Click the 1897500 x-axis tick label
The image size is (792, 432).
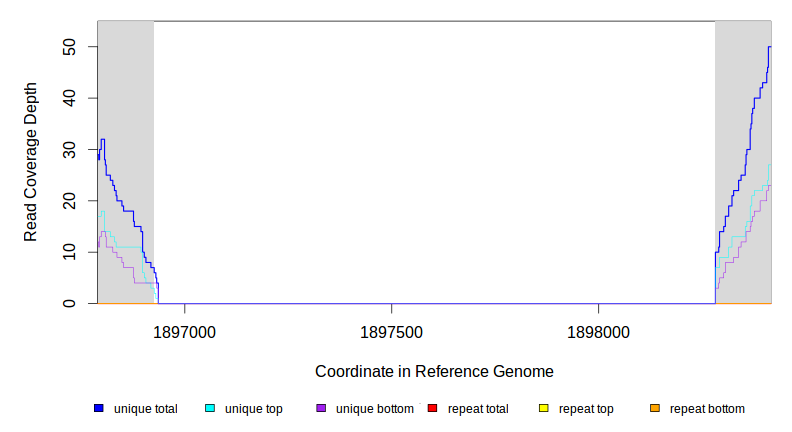pos(390,329)
